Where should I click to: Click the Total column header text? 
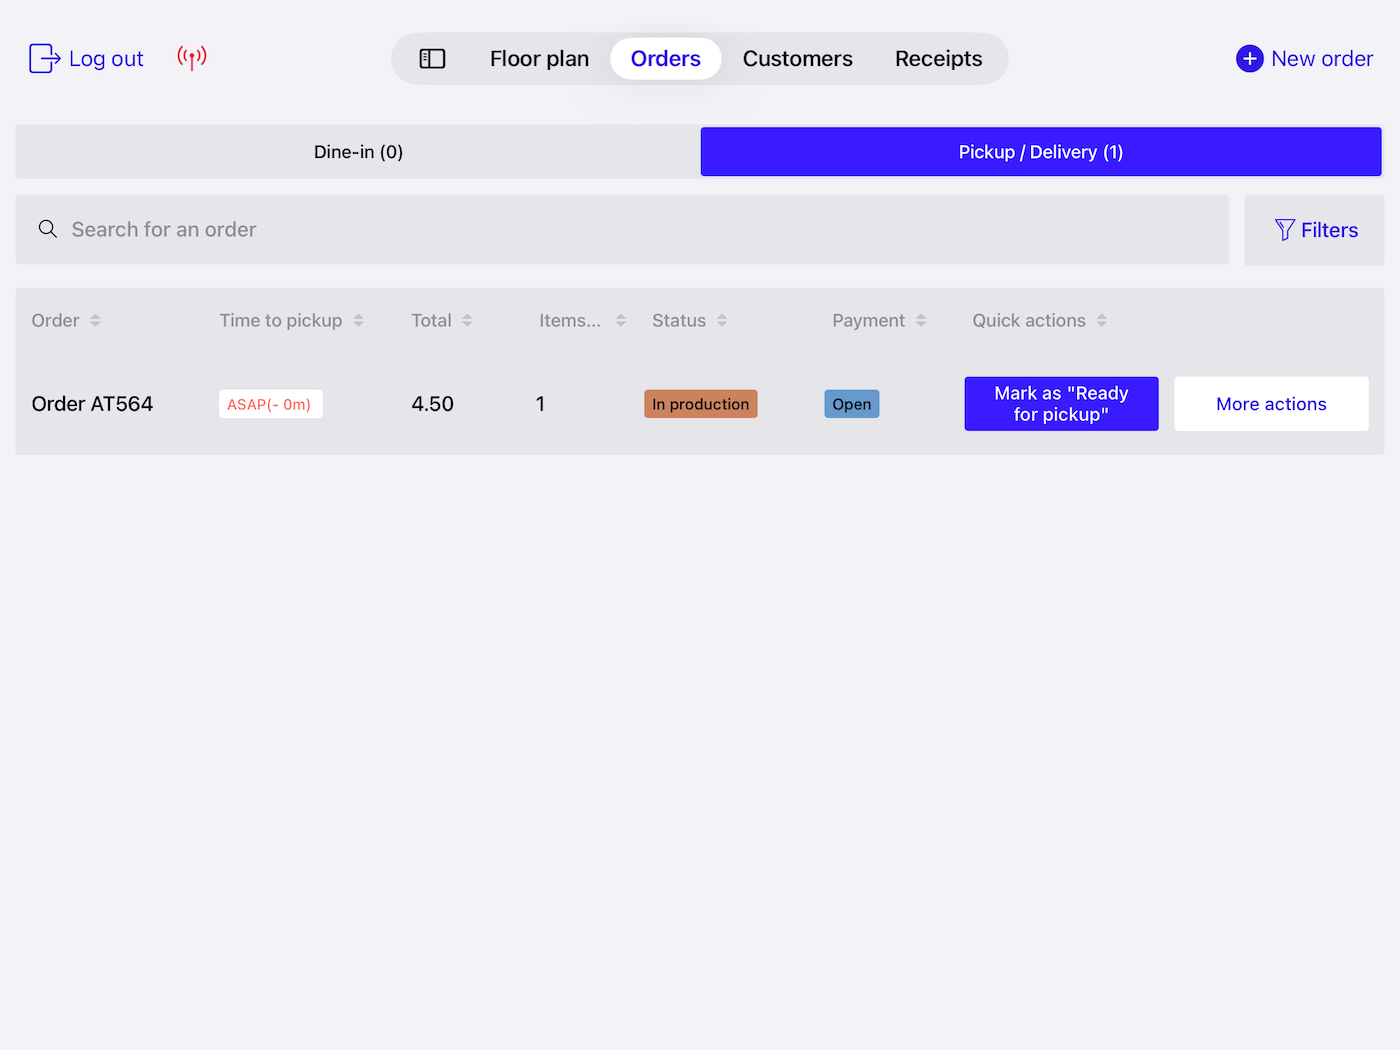(x=431, y=320)
